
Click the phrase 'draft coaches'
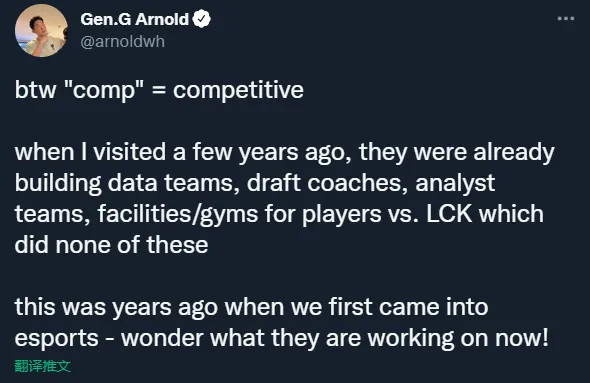coord(327,183)
